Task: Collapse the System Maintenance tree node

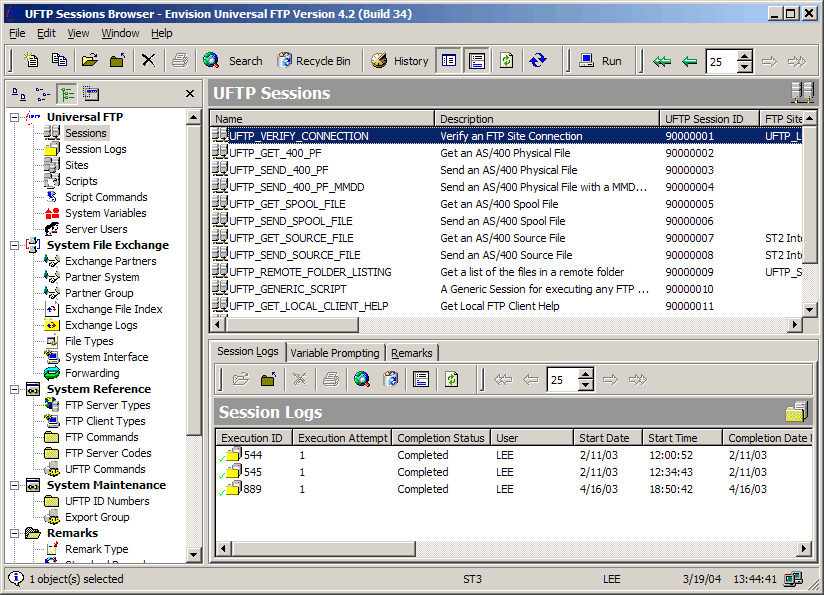Action: coord(15,485)
